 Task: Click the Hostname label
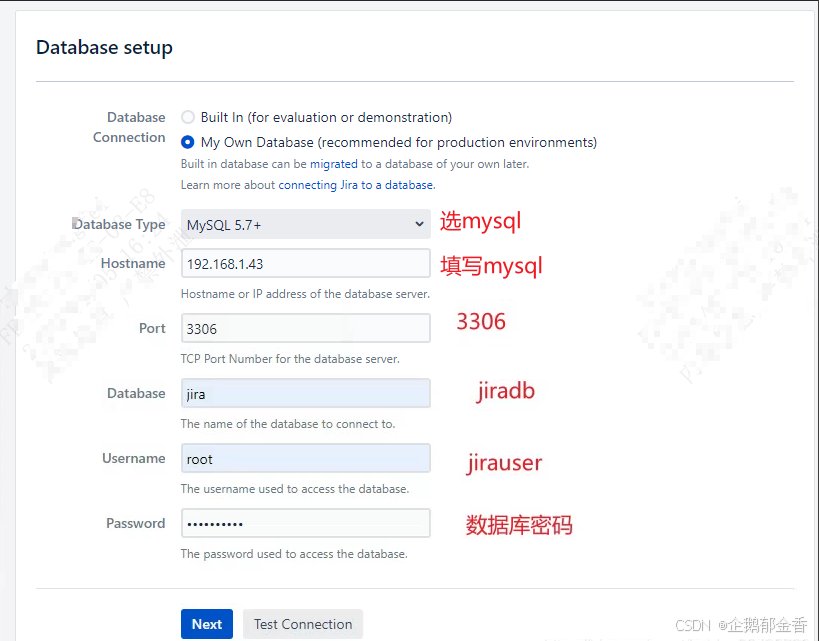[x=133, y=263]
